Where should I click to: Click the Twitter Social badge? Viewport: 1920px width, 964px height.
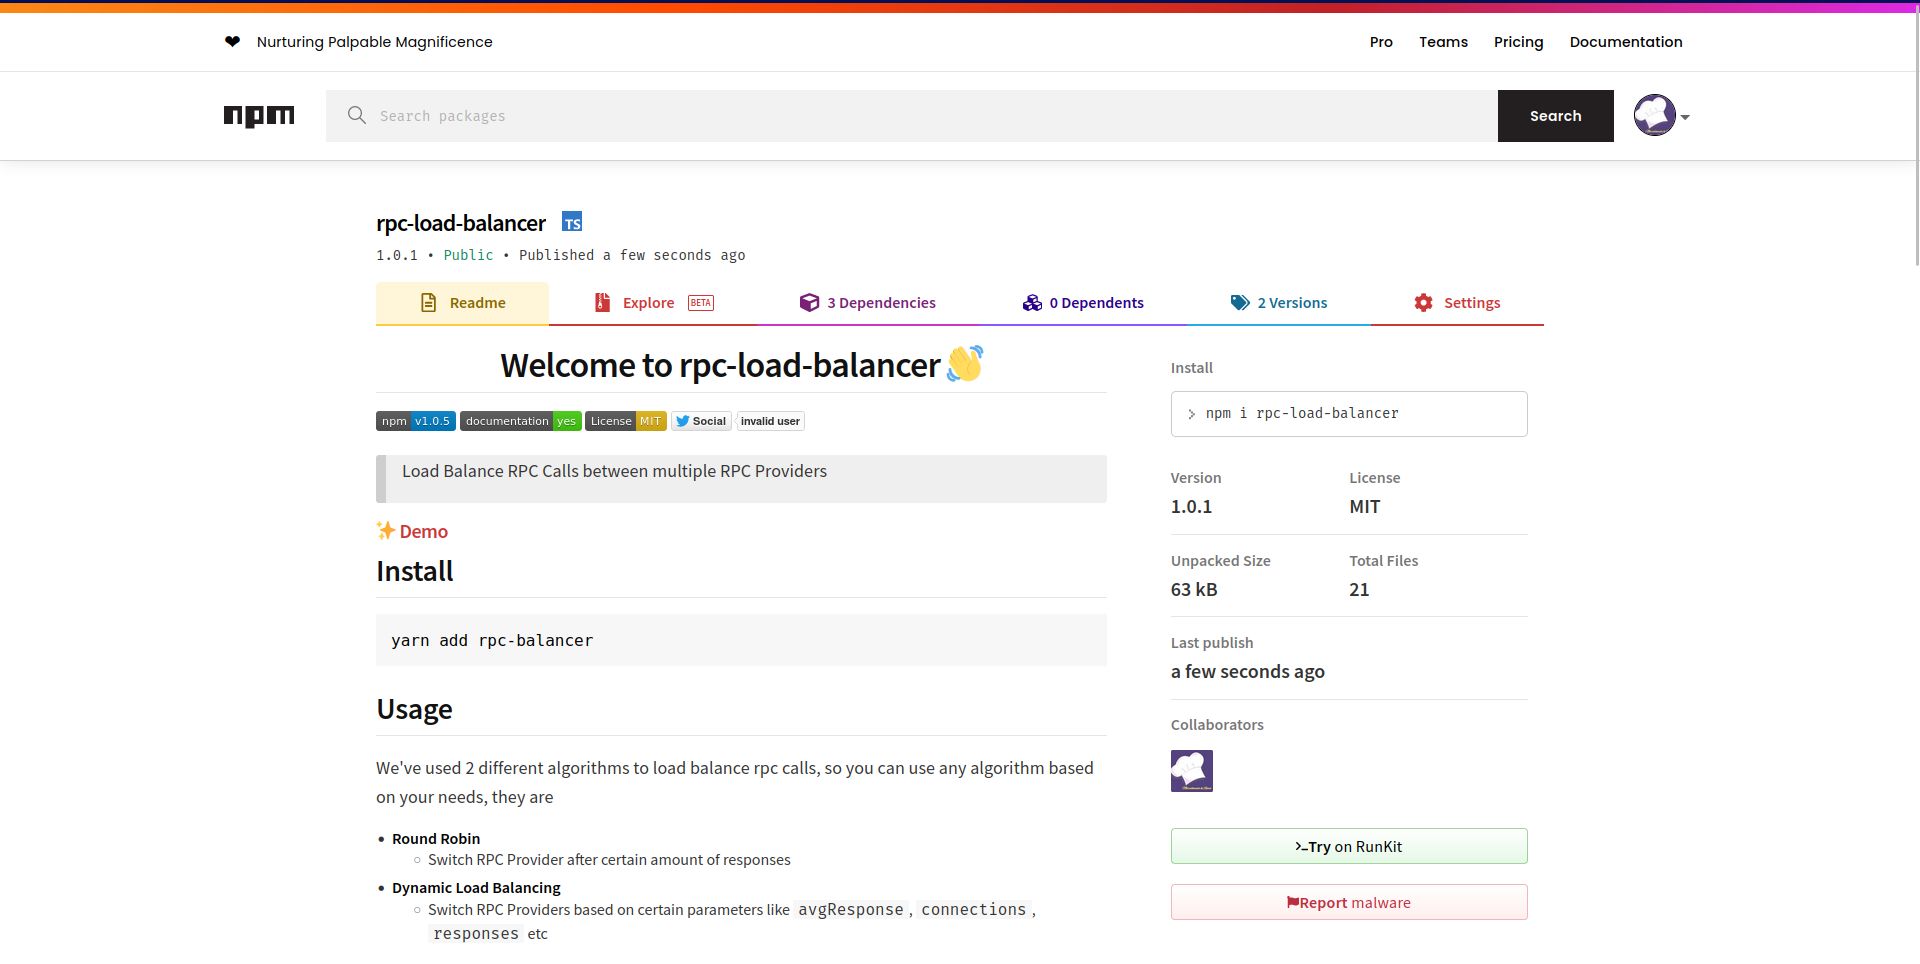(701, 421)
